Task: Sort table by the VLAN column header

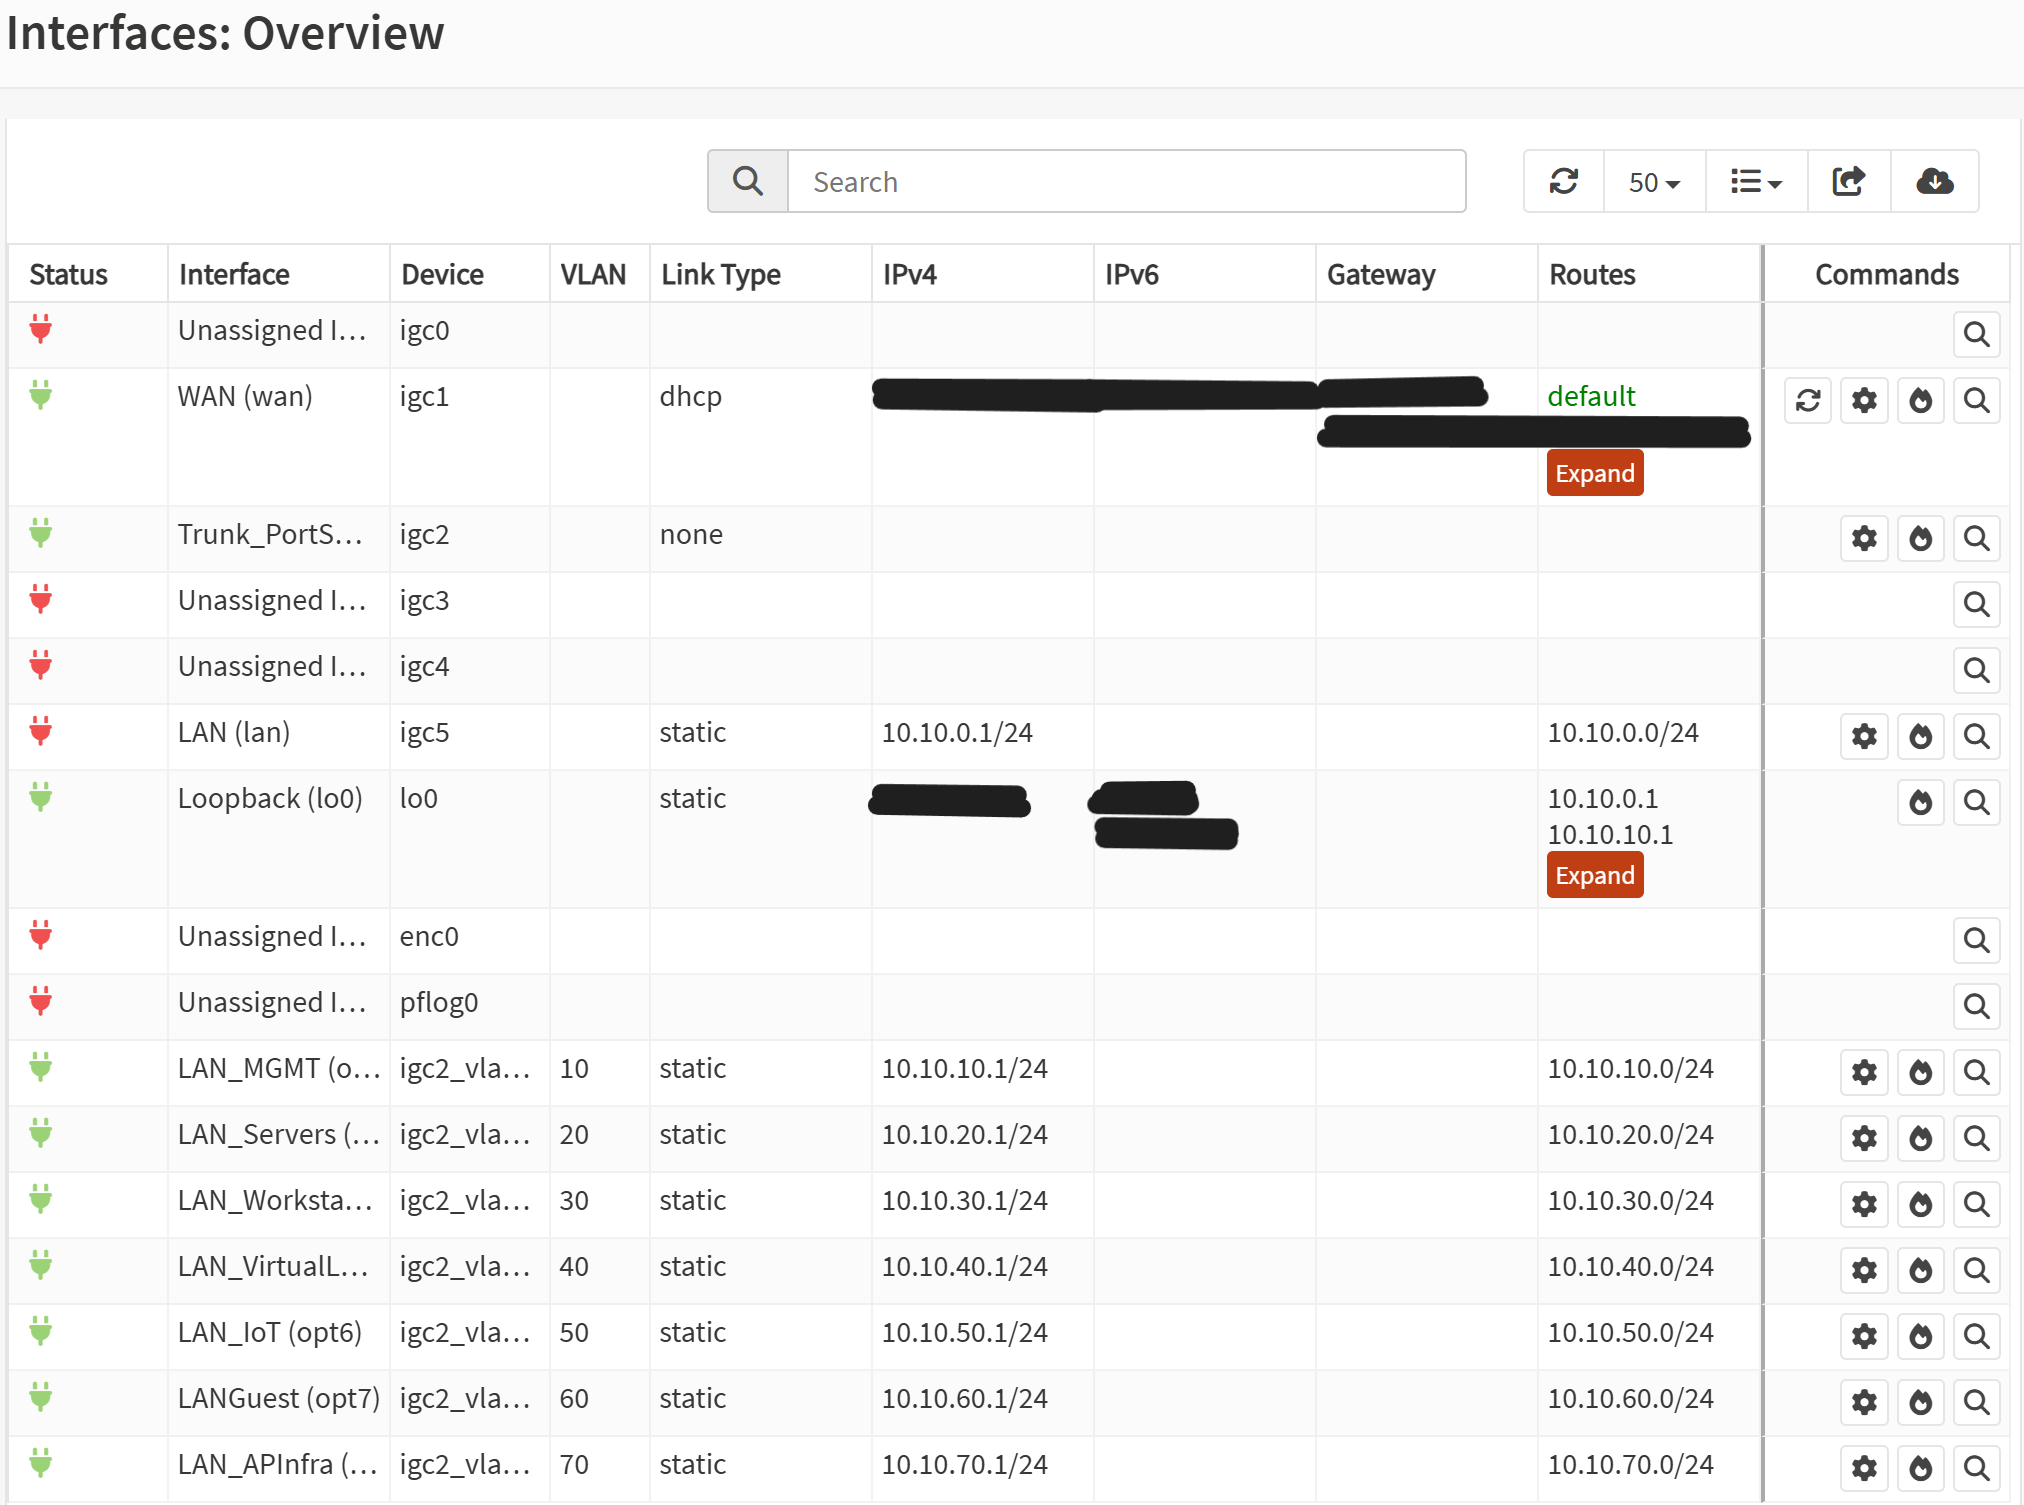Action: 593,274
